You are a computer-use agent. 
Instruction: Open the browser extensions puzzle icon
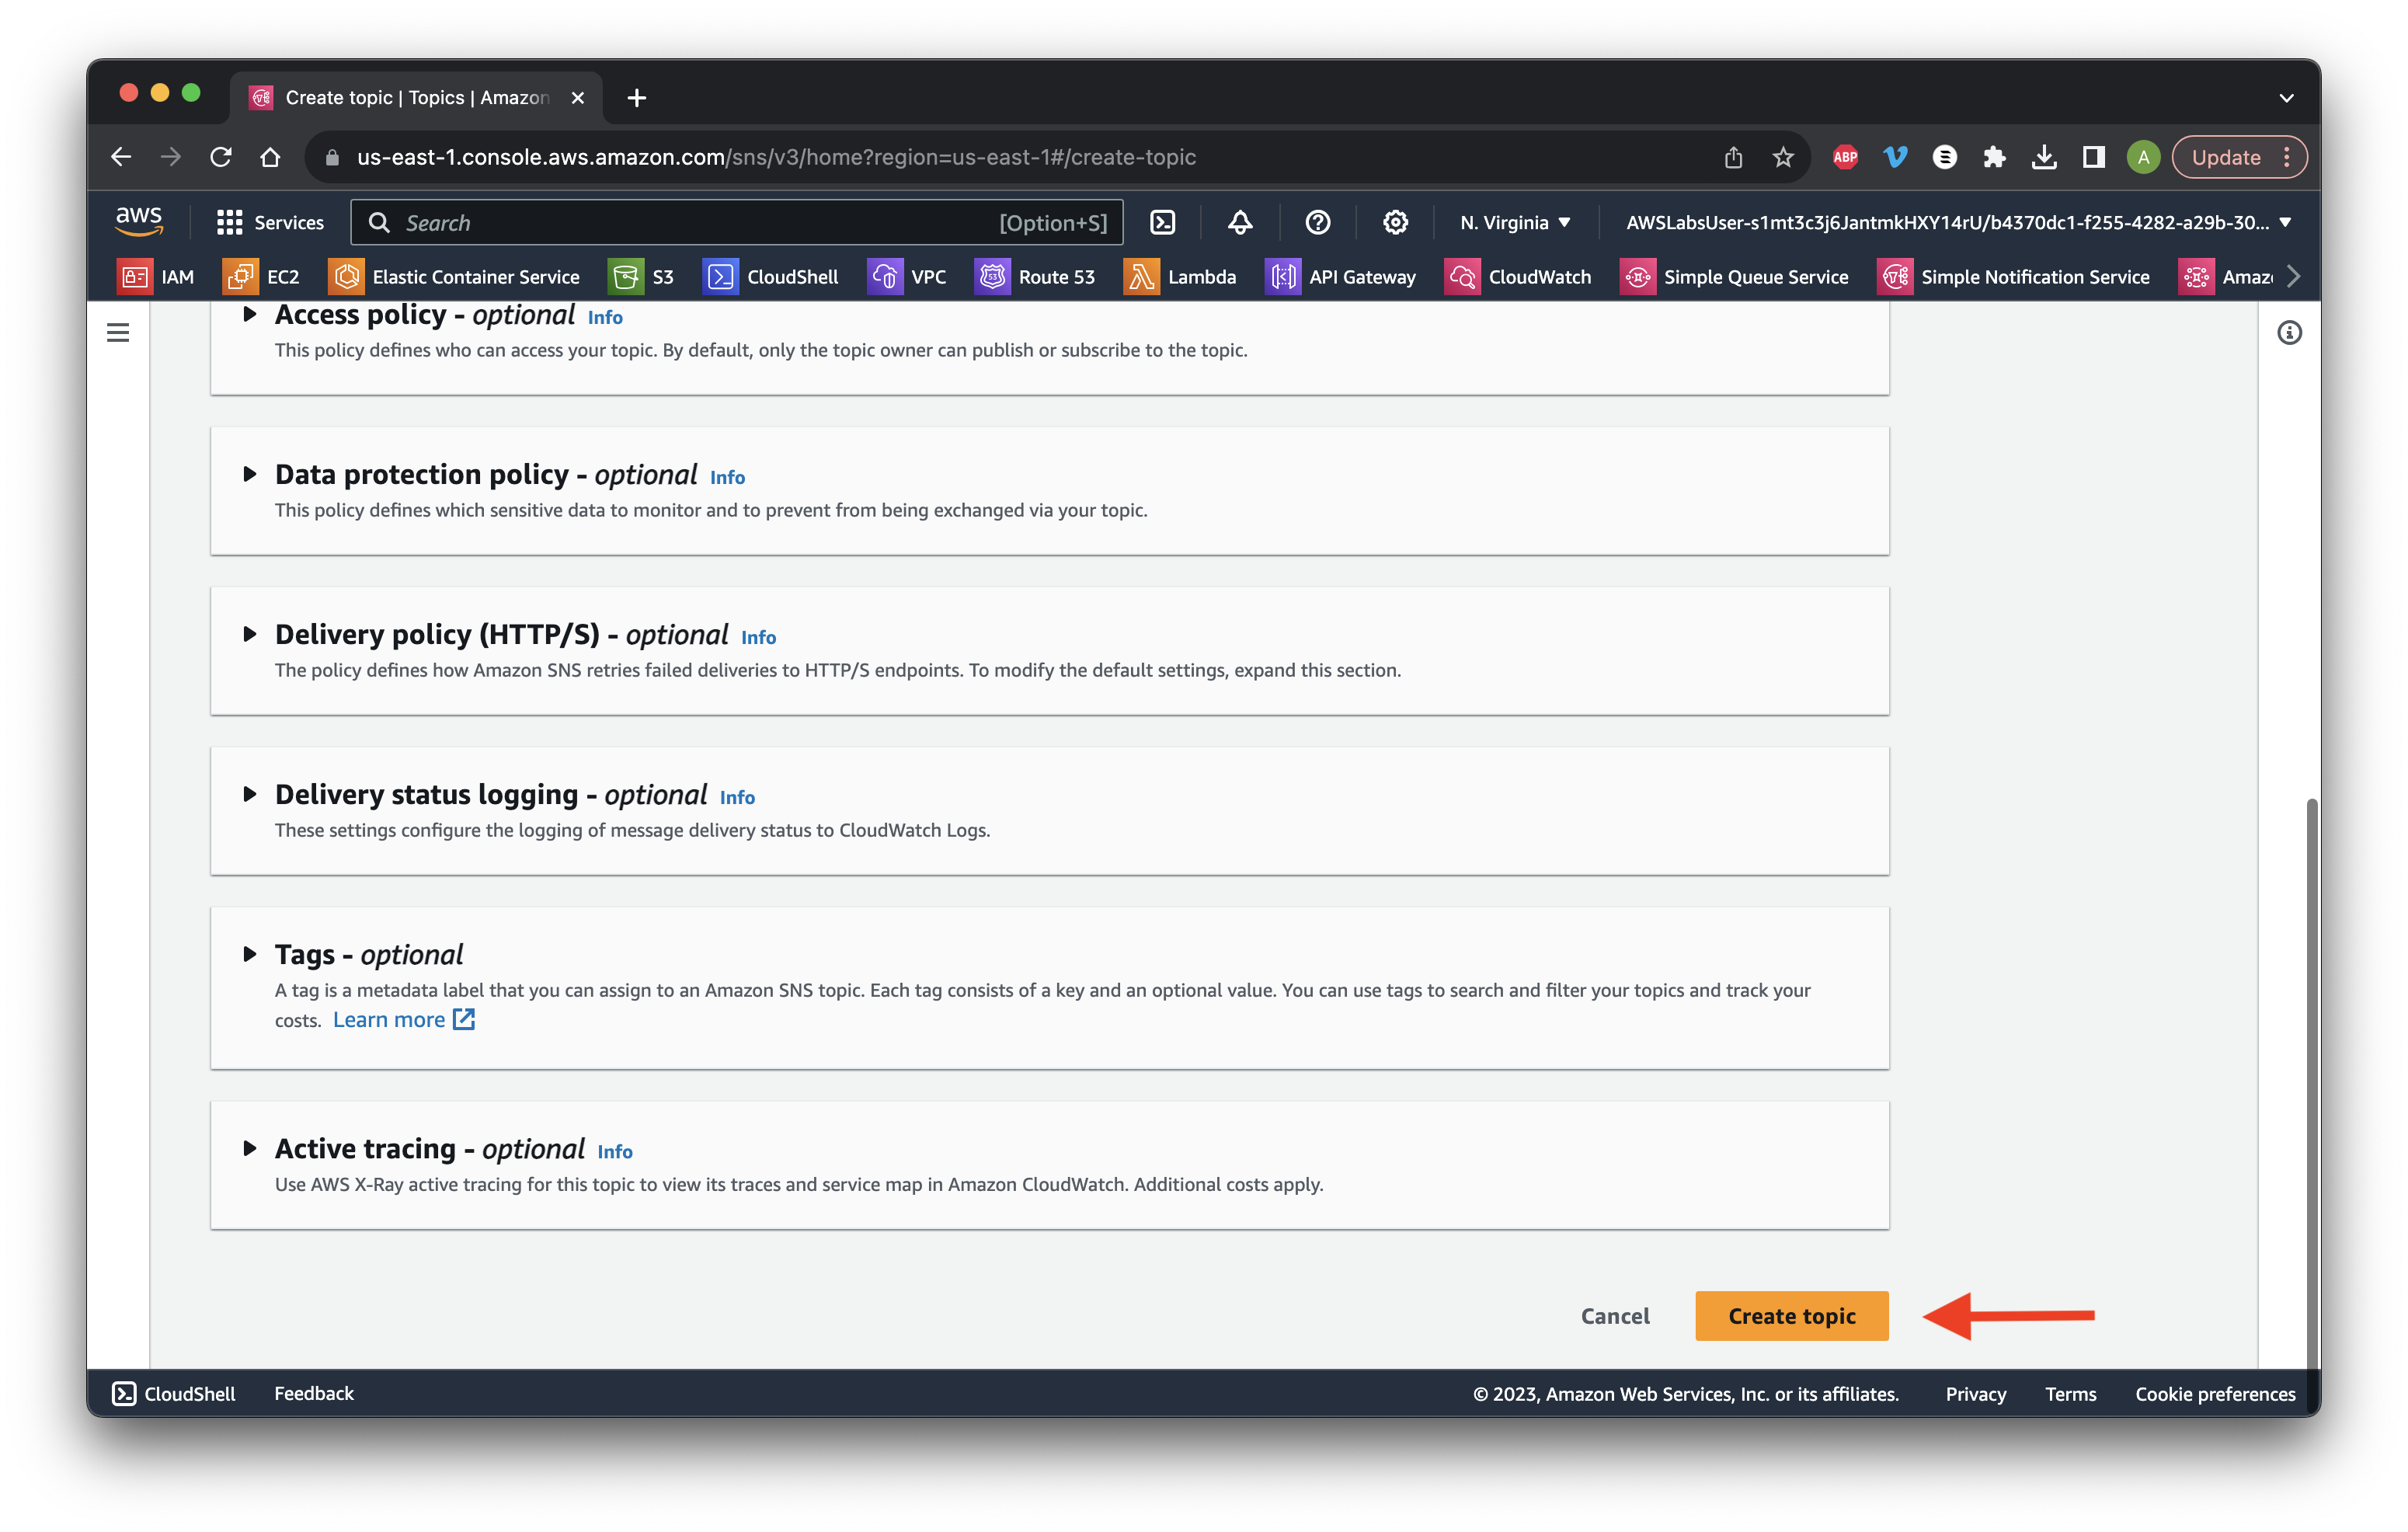coord(1994,157)
